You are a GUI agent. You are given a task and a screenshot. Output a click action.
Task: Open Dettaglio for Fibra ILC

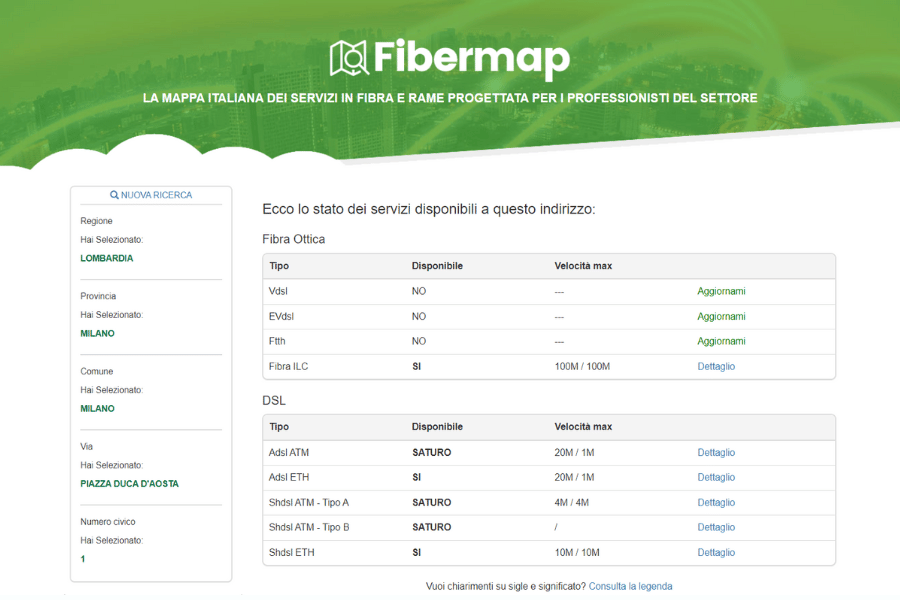click(x=716, y=366)
